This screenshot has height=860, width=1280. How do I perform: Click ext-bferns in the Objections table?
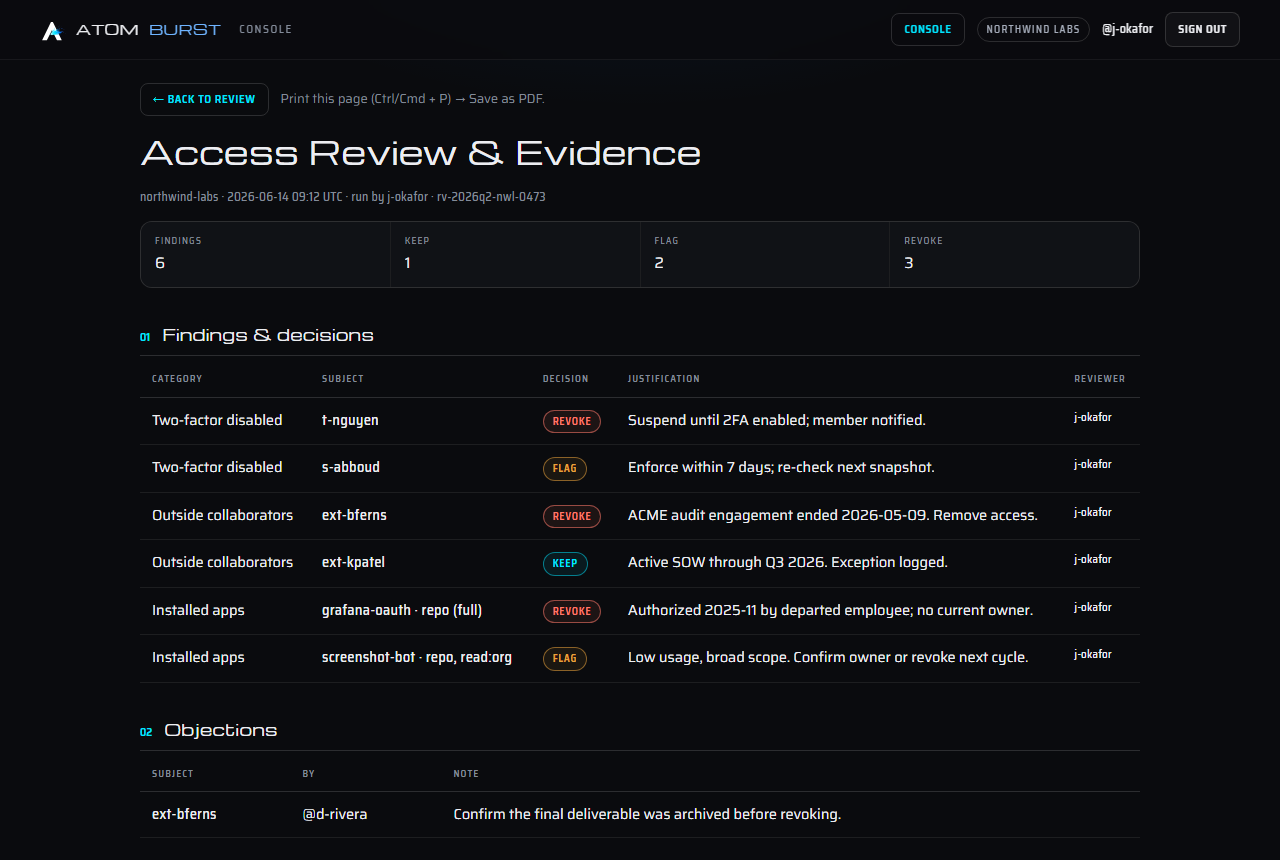(x=184, y=814)
